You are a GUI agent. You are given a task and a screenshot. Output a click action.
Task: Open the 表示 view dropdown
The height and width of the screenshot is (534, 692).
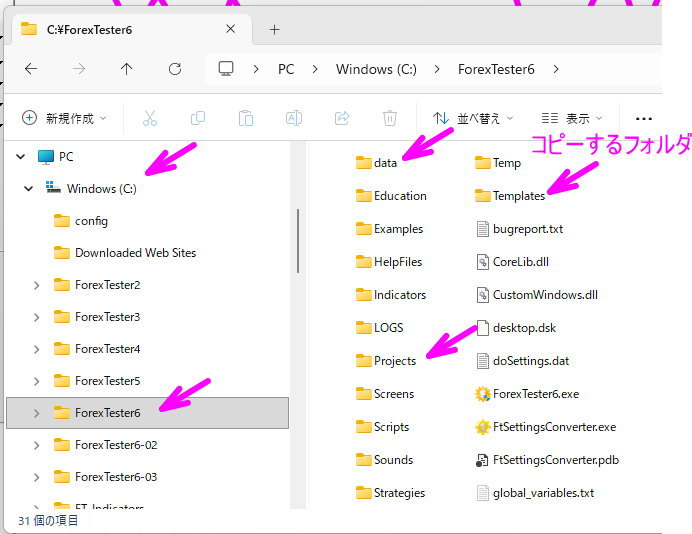572,118
